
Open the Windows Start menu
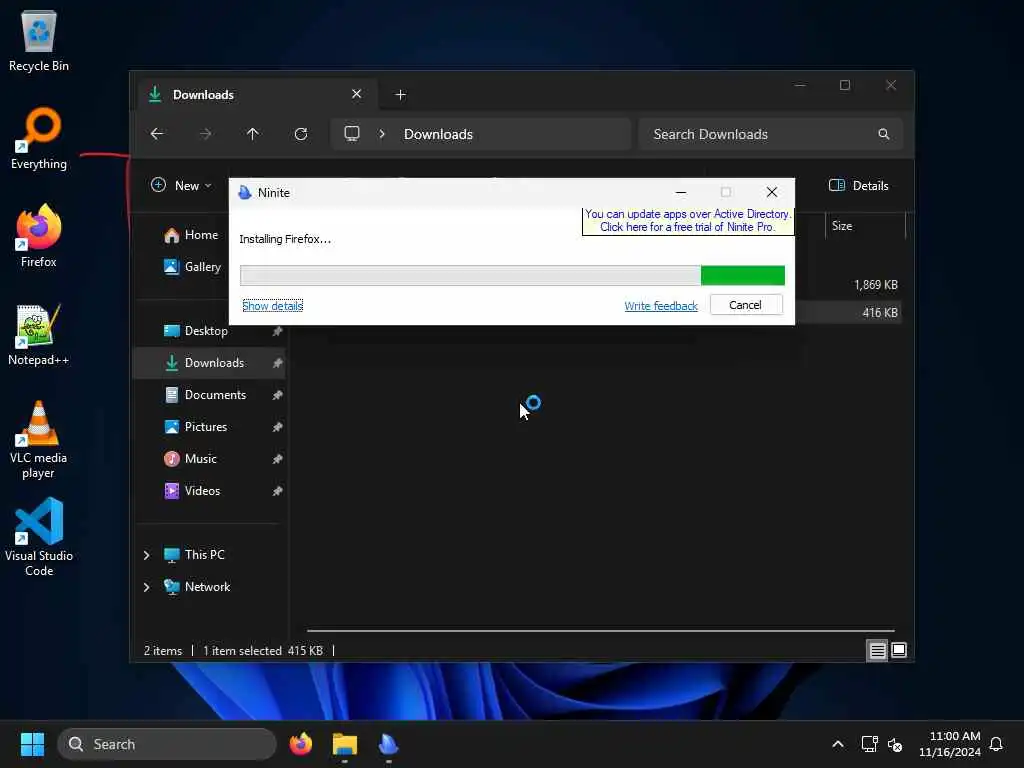(x=32, y=744)
